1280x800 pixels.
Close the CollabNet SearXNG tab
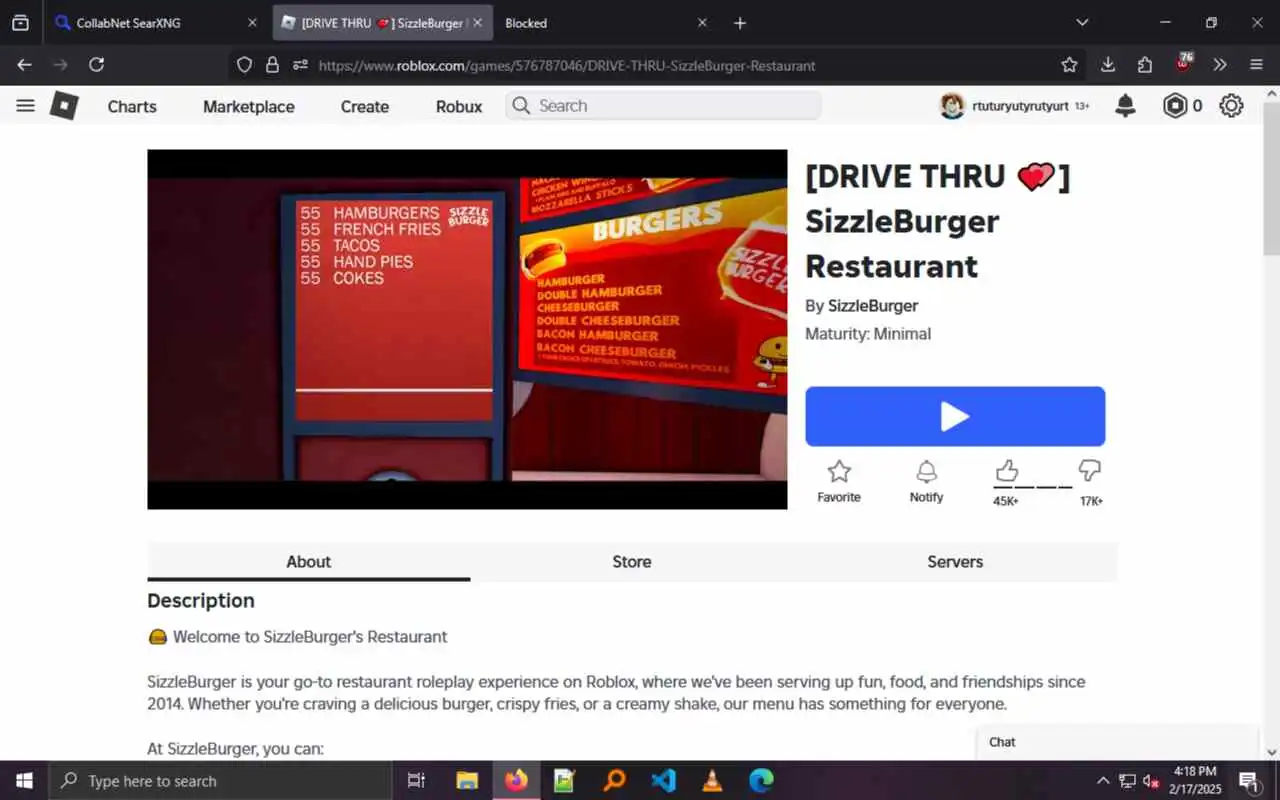tap(252, 23)
